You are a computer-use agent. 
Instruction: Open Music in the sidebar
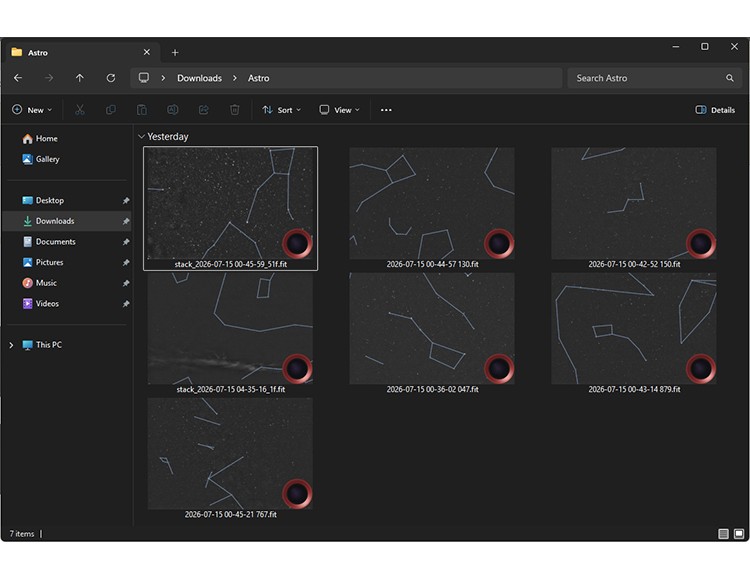[x=67, y=283]
